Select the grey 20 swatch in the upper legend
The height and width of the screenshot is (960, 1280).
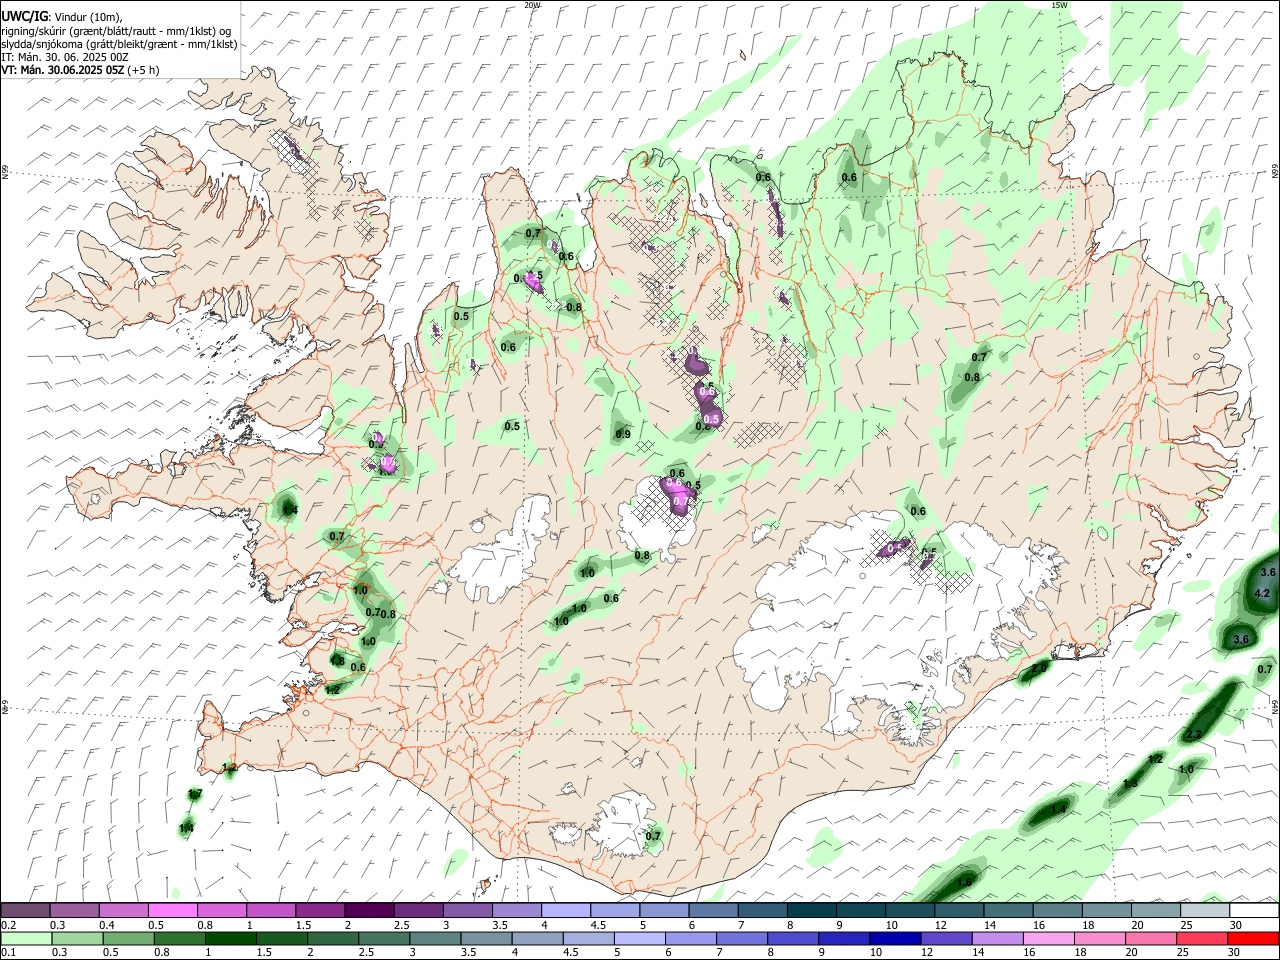tap(1156, 910)
